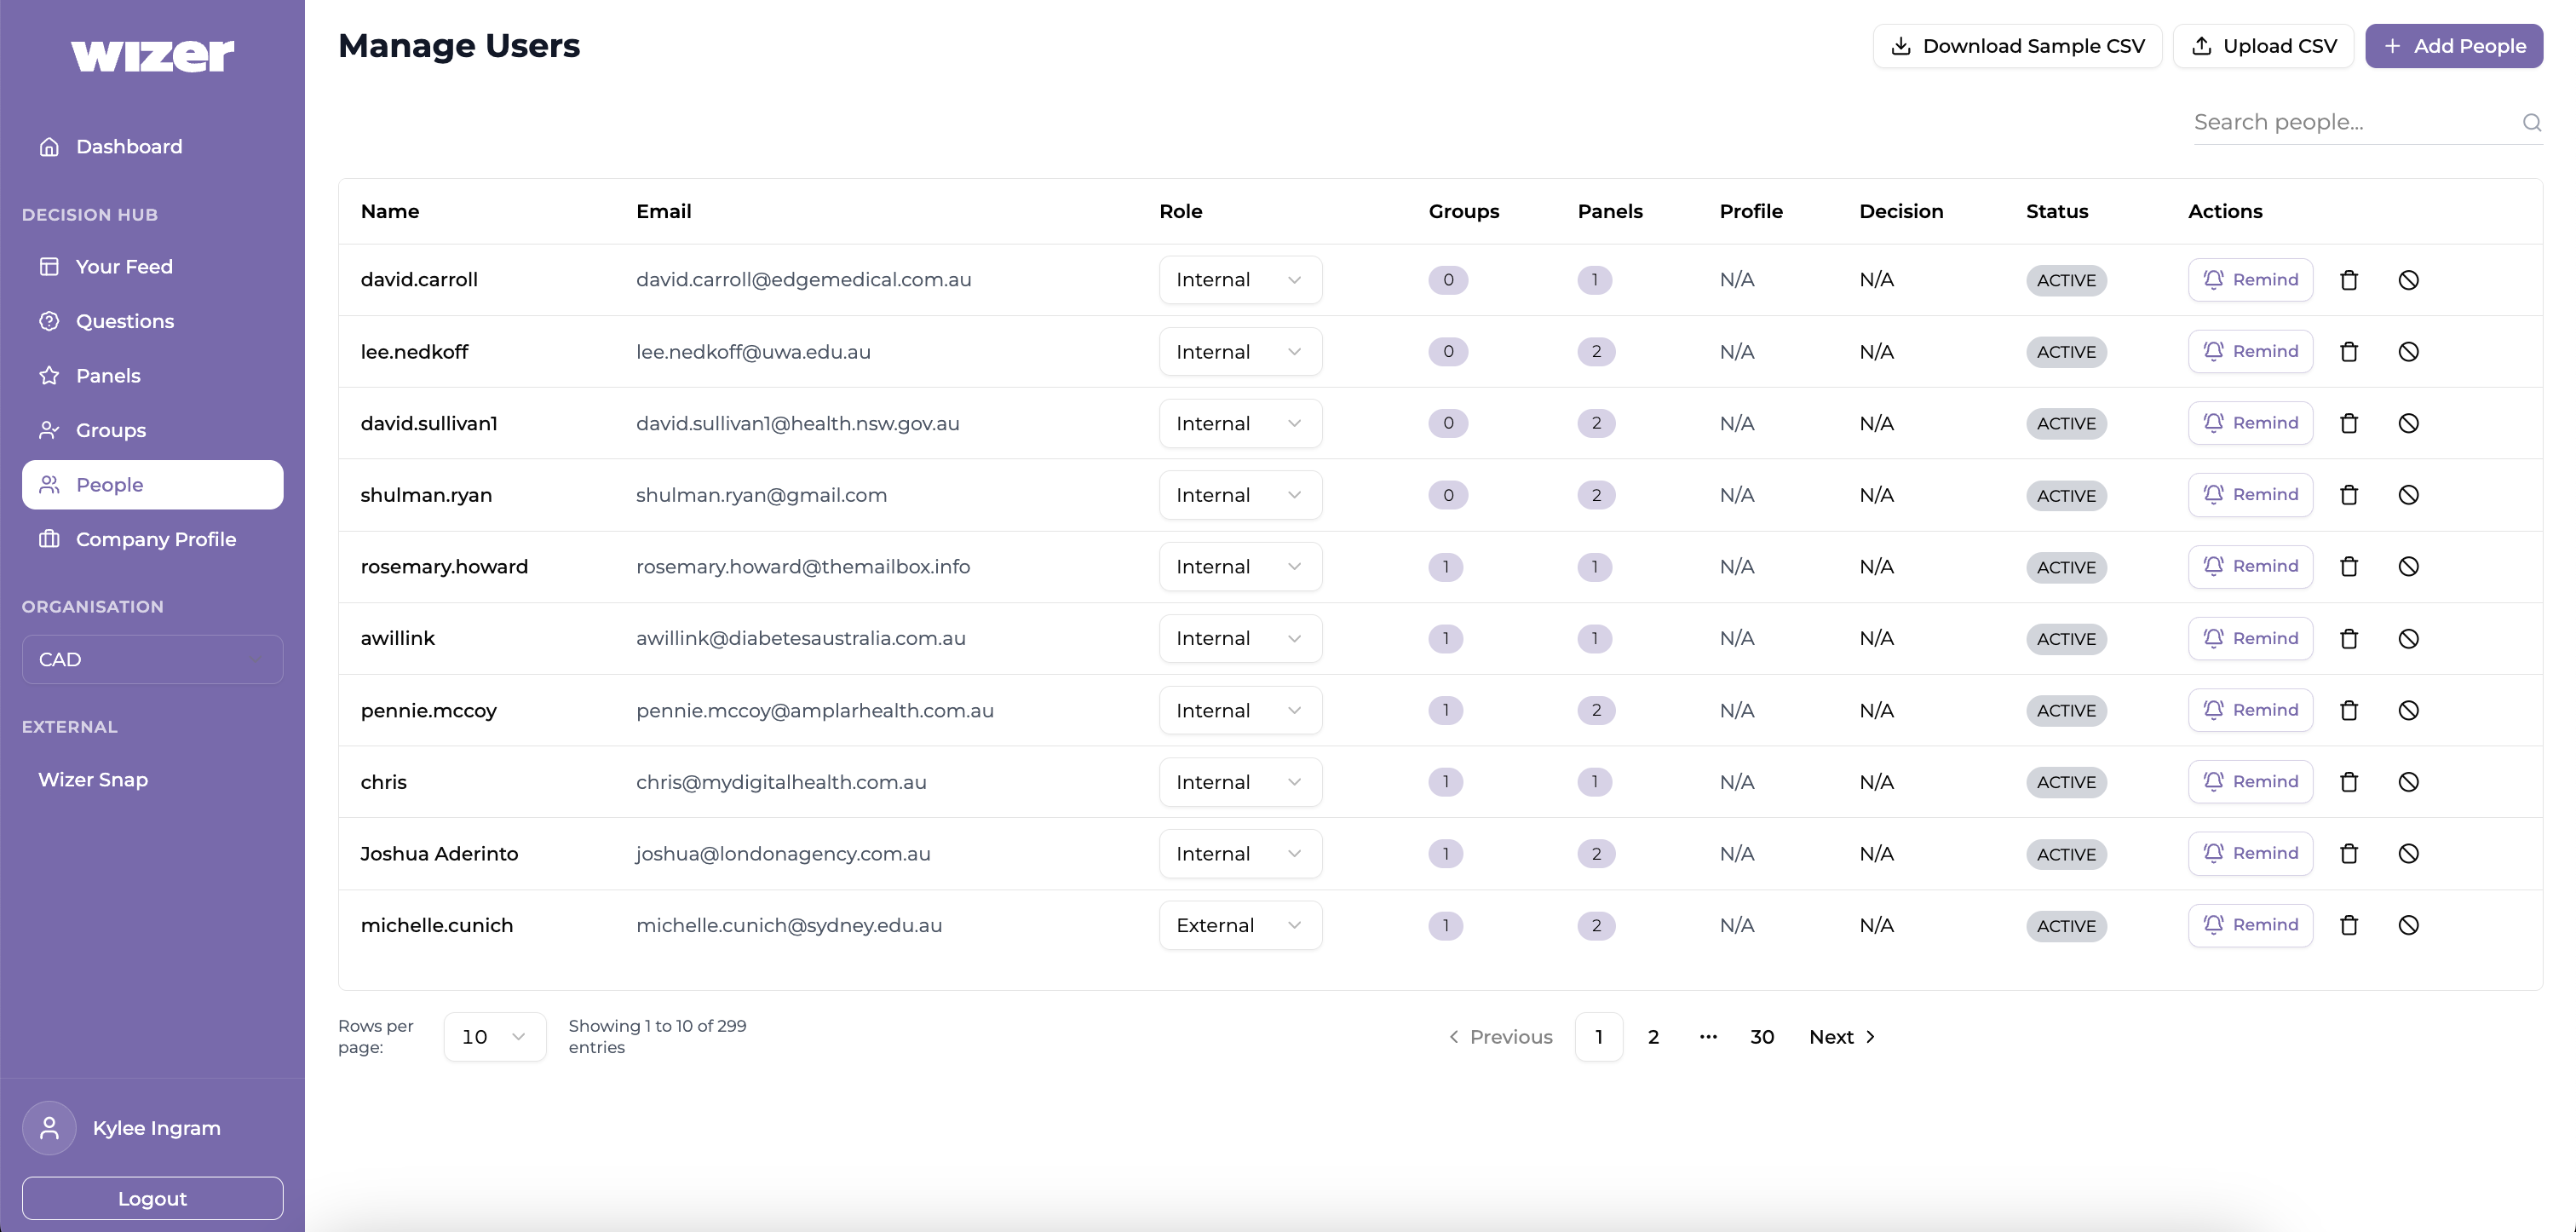Open Role dropdown for michelle.cunich
The height and width of the screenshot is (1232, 2576).
[1240, 925]
